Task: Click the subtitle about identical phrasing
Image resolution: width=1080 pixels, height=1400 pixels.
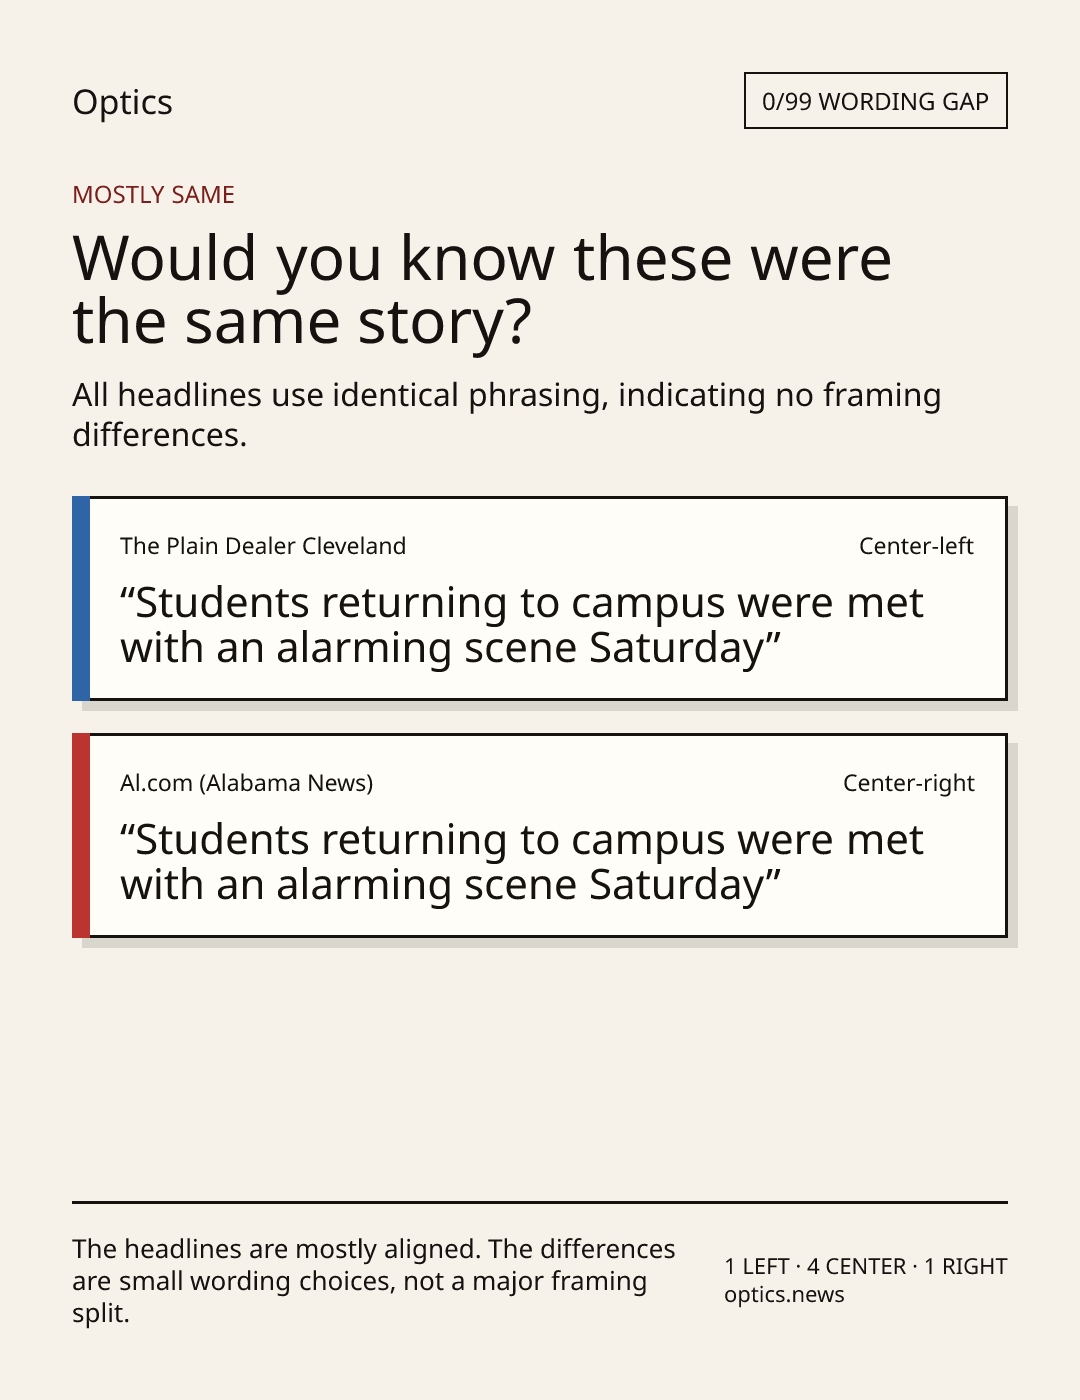Action: point(507,414)
